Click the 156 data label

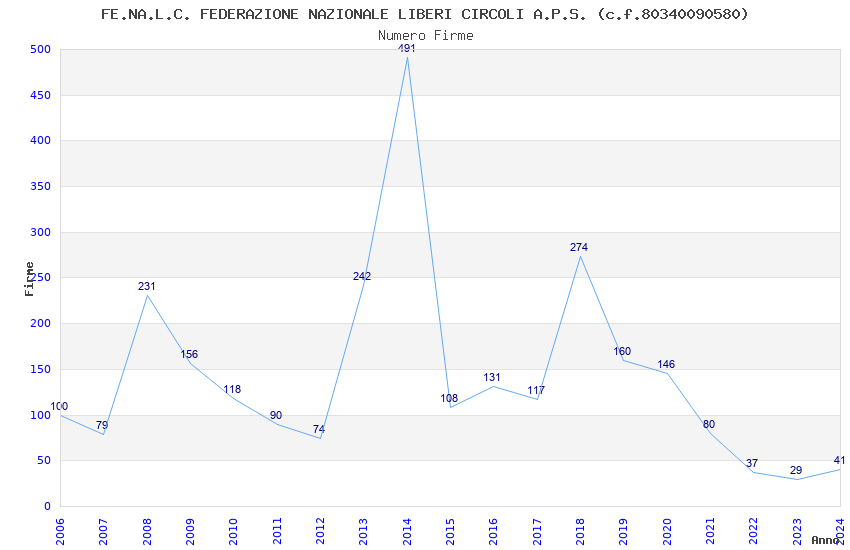tap(189, 354)
